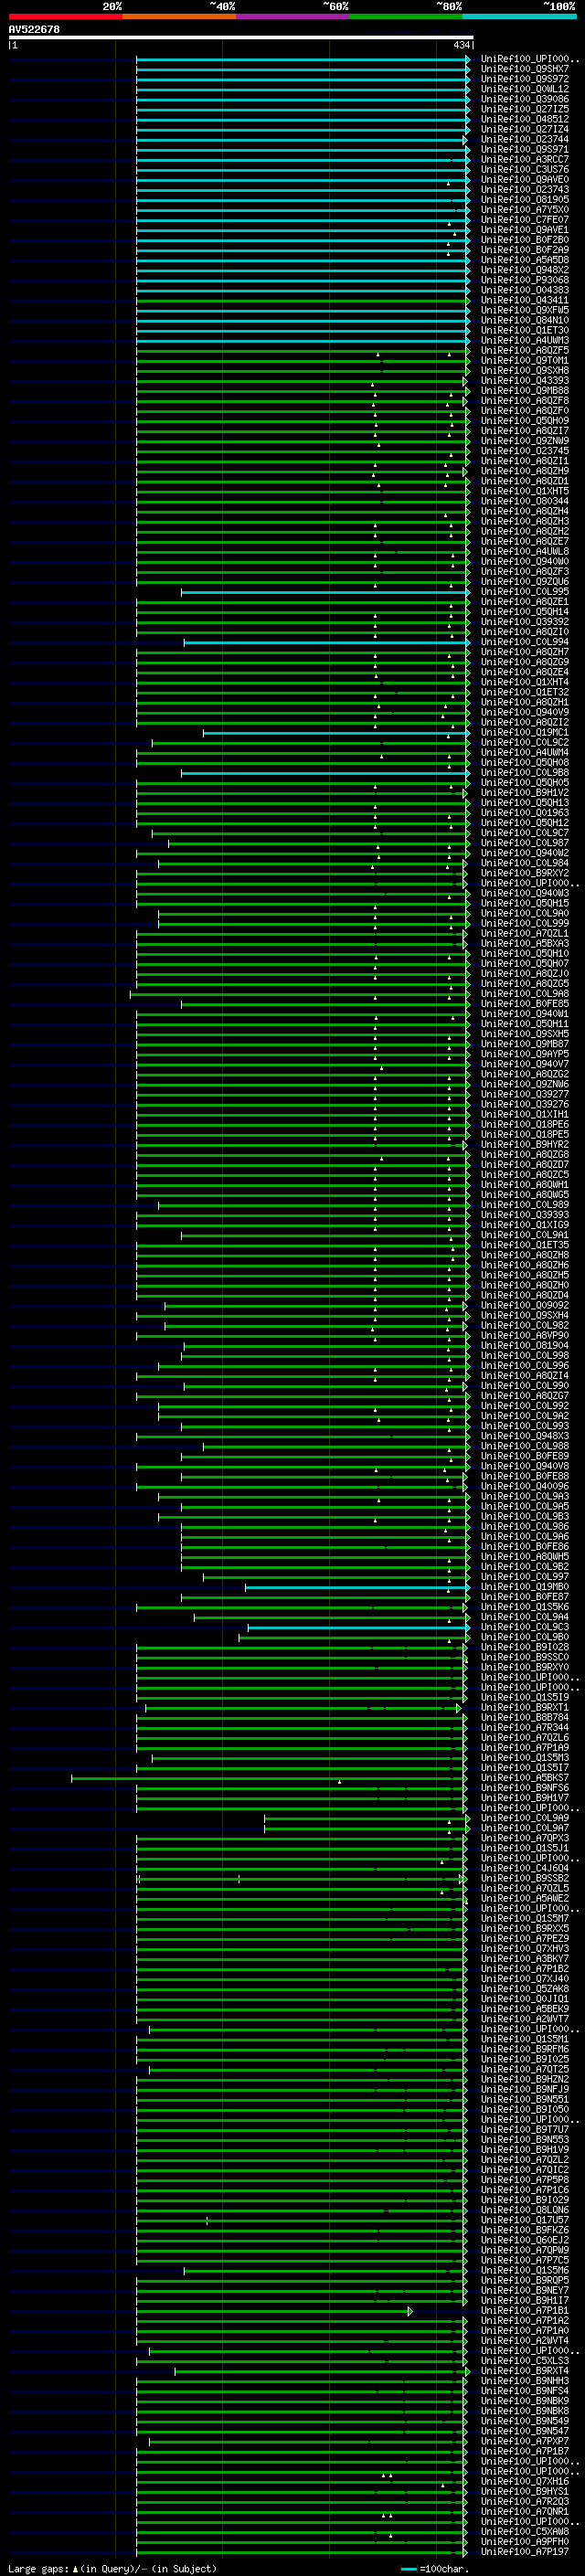The width and height of the screenshot is (585, 2576).
Task: Select hit label UniRef100_C5XAW8
Action: coord(525,2532)
